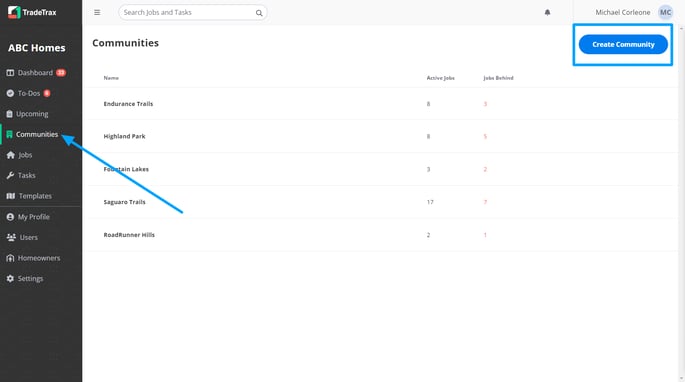Open the notifications bell
Image resolution: width=685 pixels, height=382 pixels.
547,12
